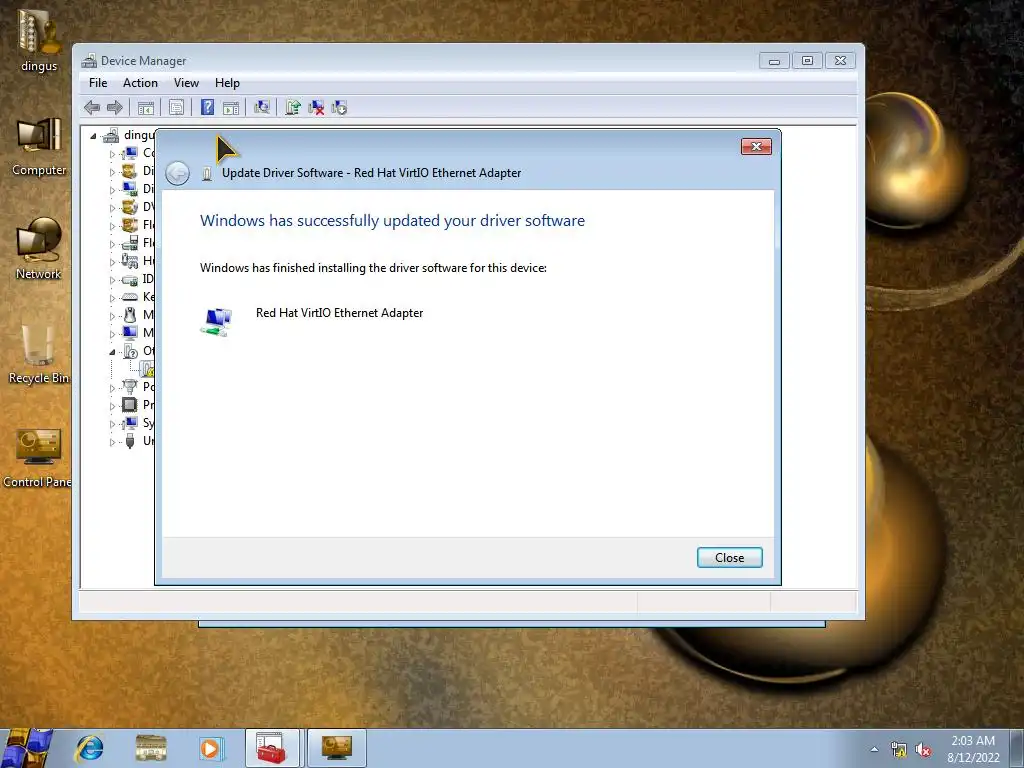Open the File menu
1024x768 pixels.
pyautogui.click(x=98, y=83)
